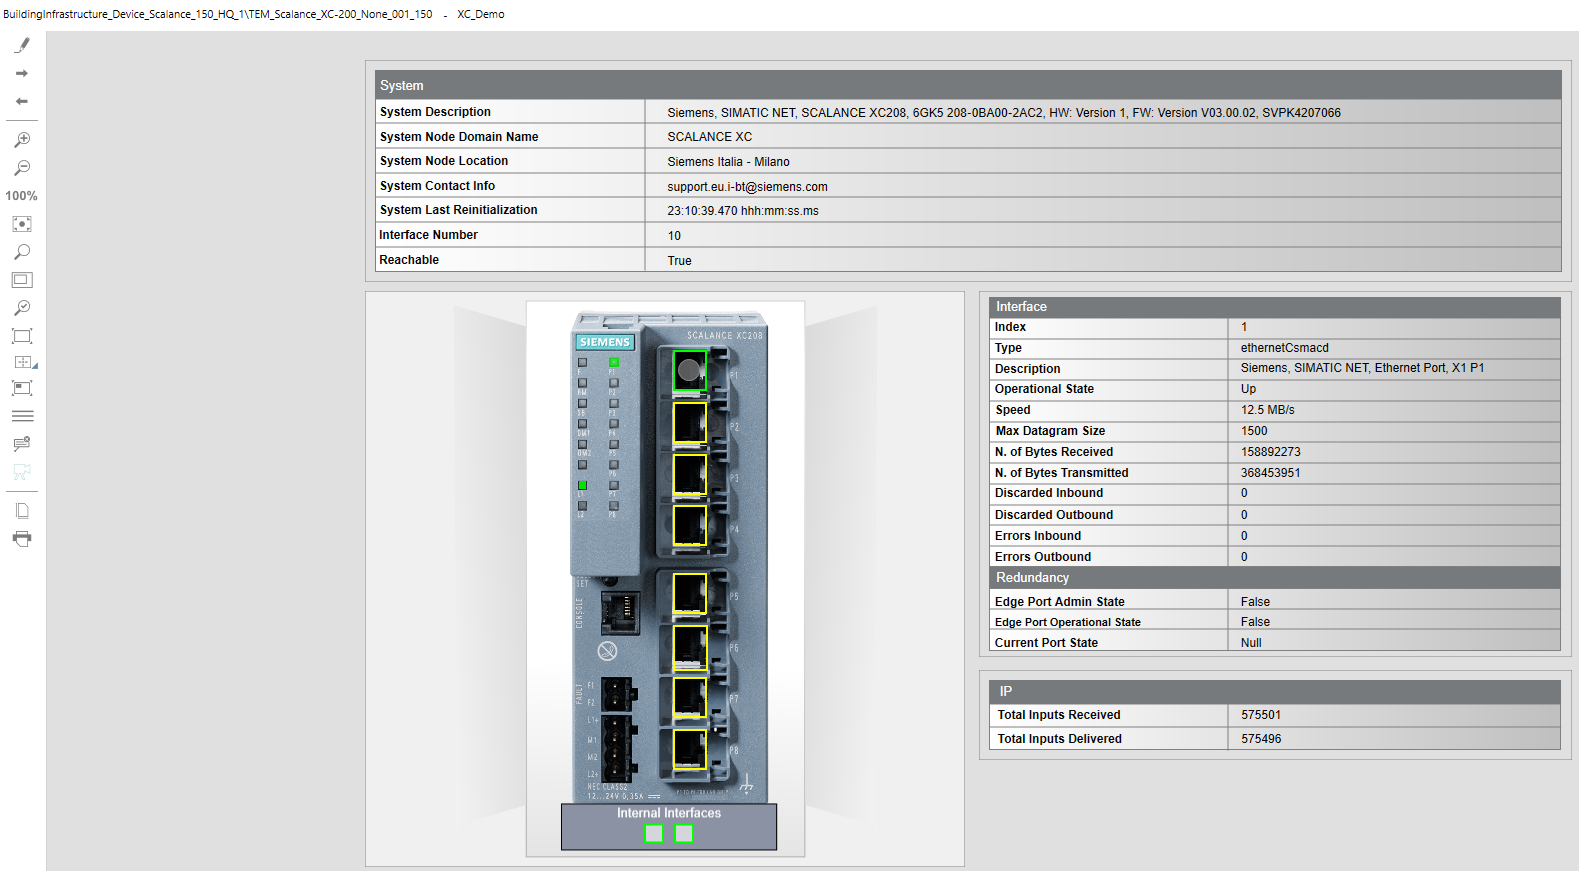Reset zoom using the 100% button
Screen dimensions: 1579x871
pos(22,196)
